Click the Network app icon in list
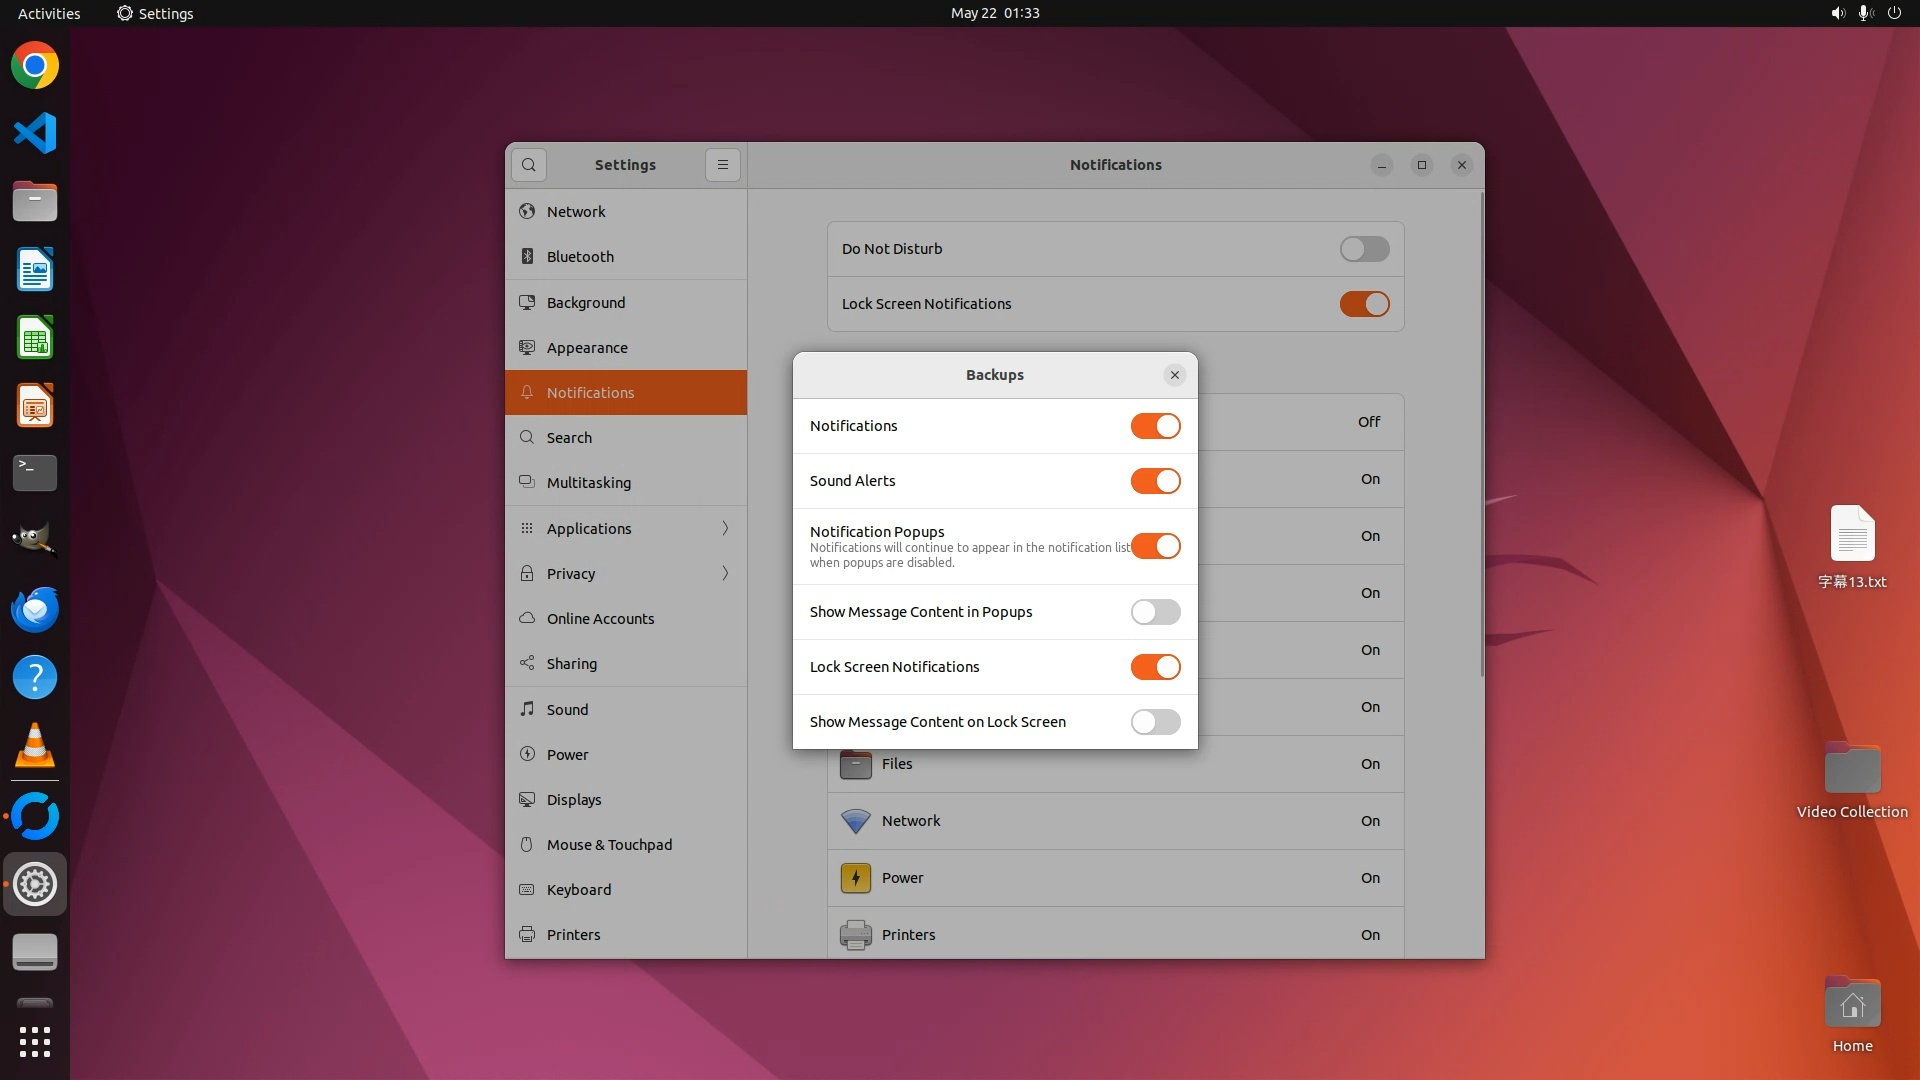Screen dimensions: 1920x1080 coord(856,821)
